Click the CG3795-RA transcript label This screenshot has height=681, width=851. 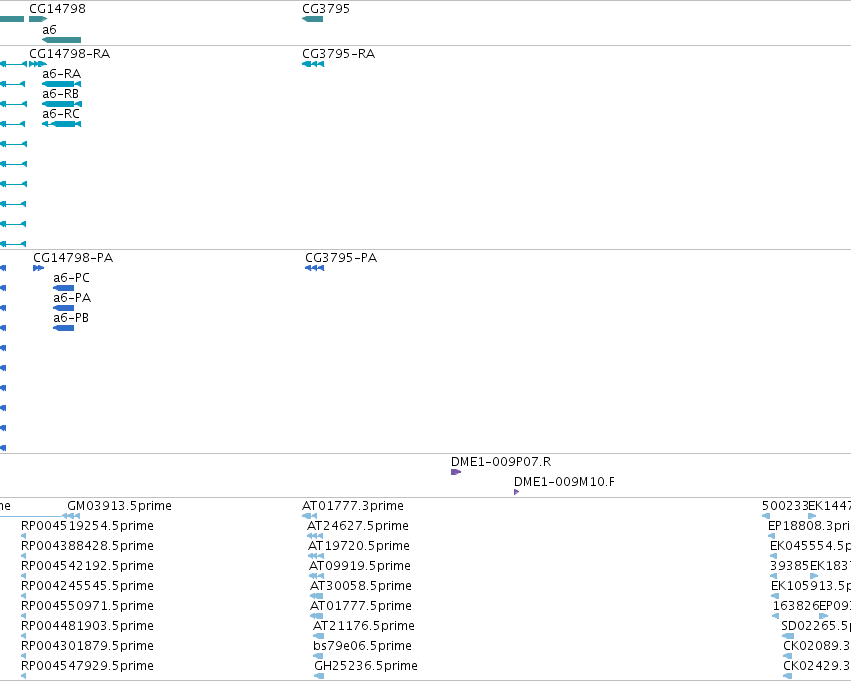coord(339,54)
